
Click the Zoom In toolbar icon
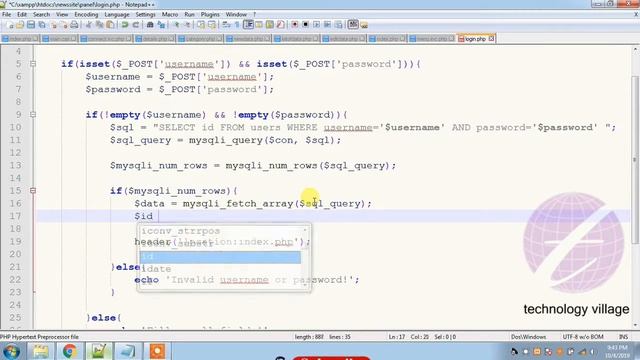click(176, 25)
